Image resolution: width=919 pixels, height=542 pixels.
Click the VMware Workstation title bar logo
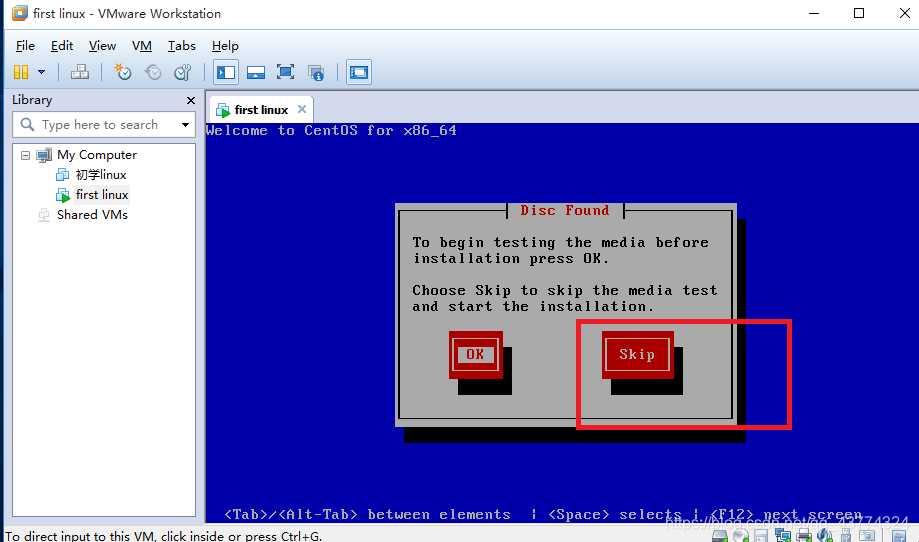20,13
